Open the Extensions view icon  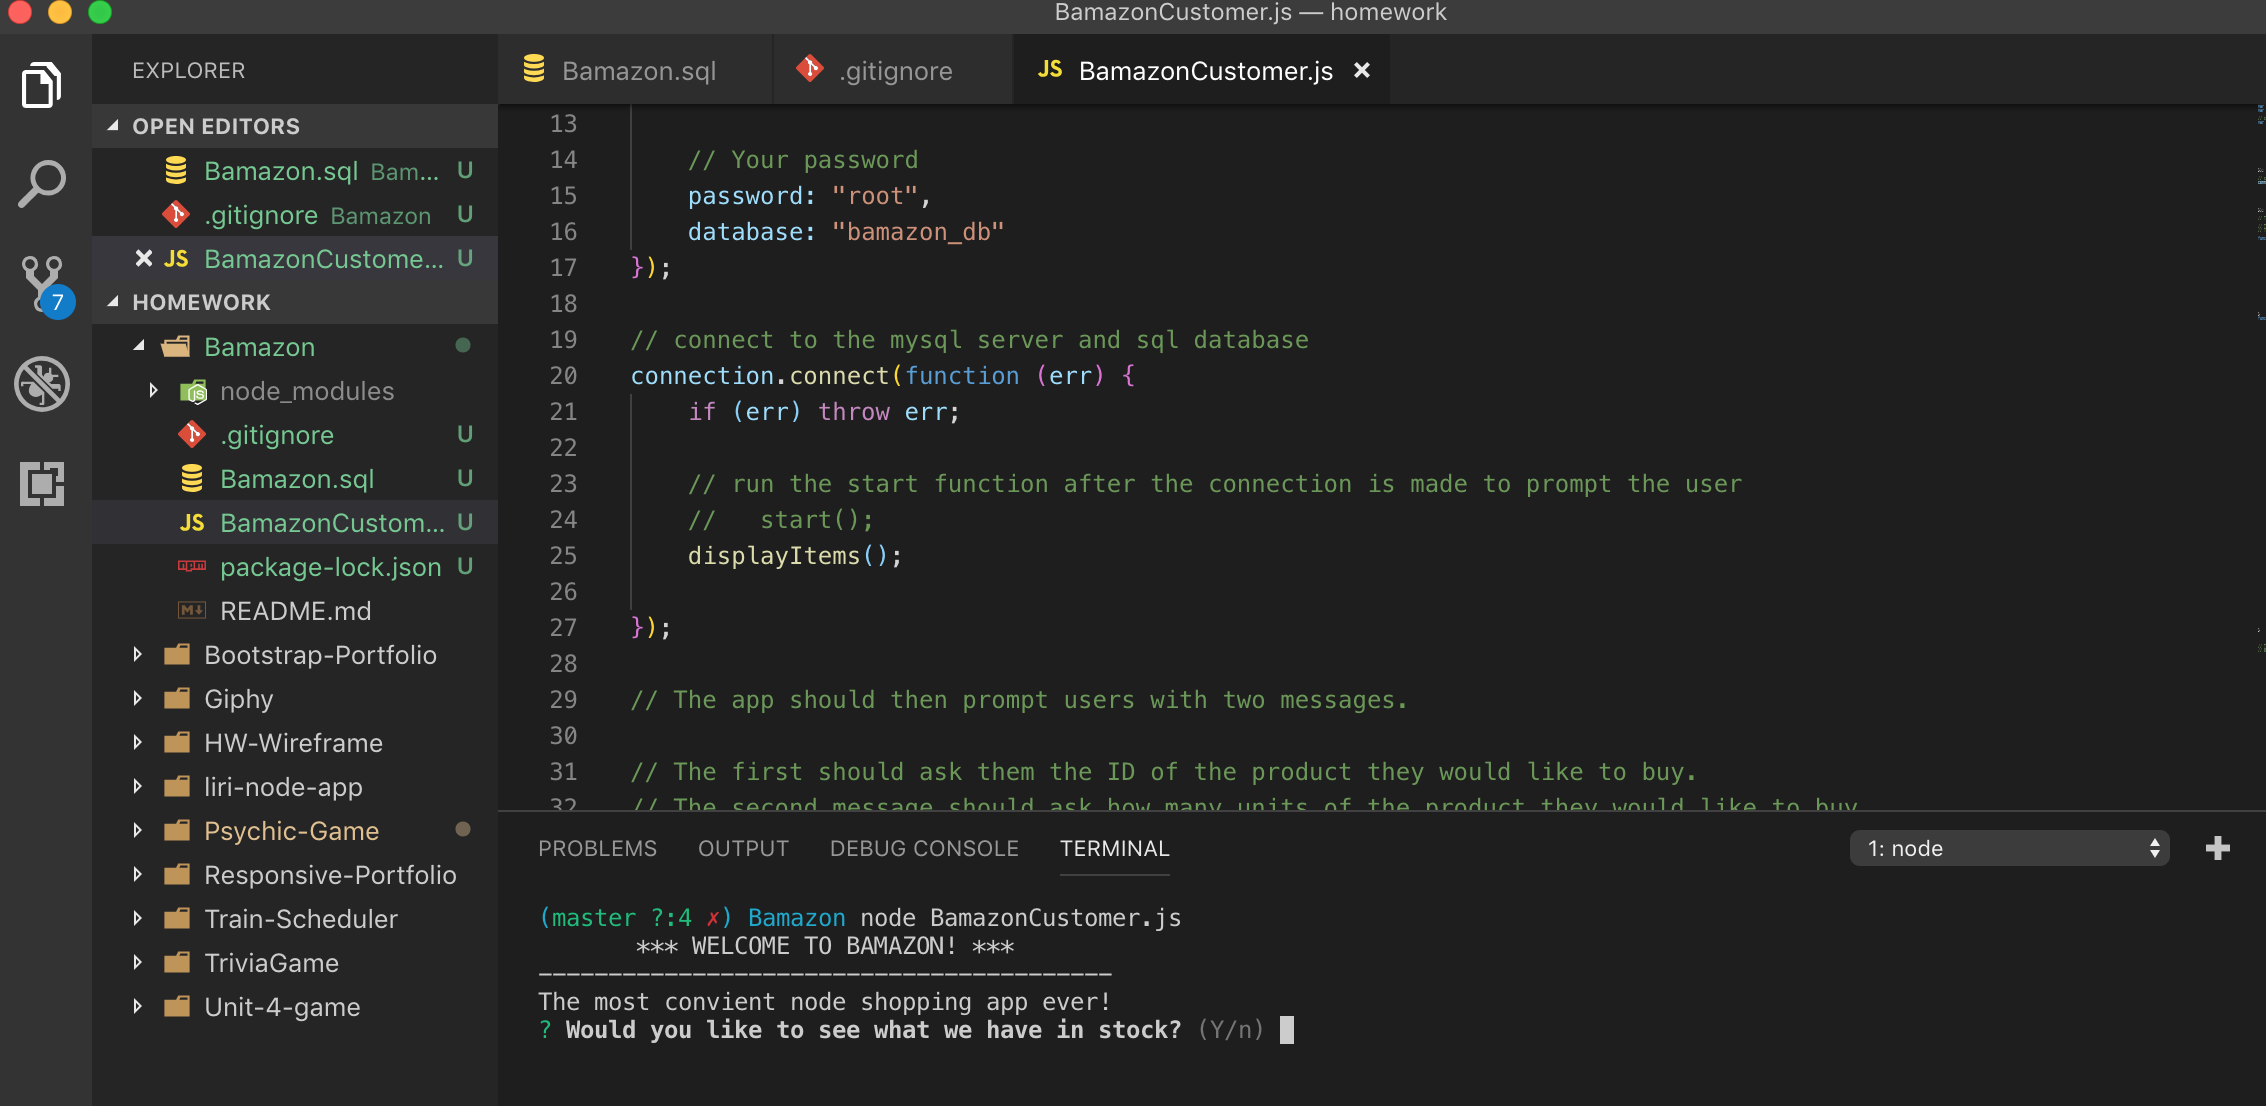point(42,484)
